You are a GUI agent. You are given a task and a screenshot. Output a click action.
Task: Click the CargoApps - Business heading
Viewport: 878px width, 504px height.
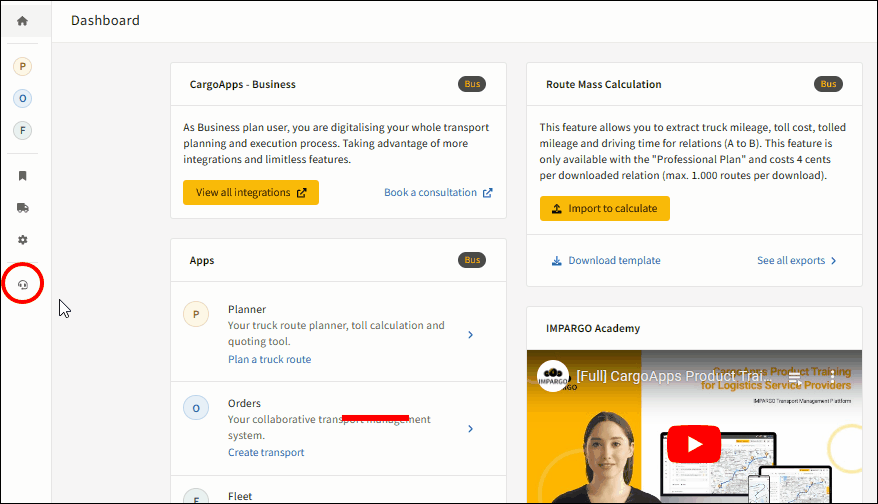(x=242, y=85)
